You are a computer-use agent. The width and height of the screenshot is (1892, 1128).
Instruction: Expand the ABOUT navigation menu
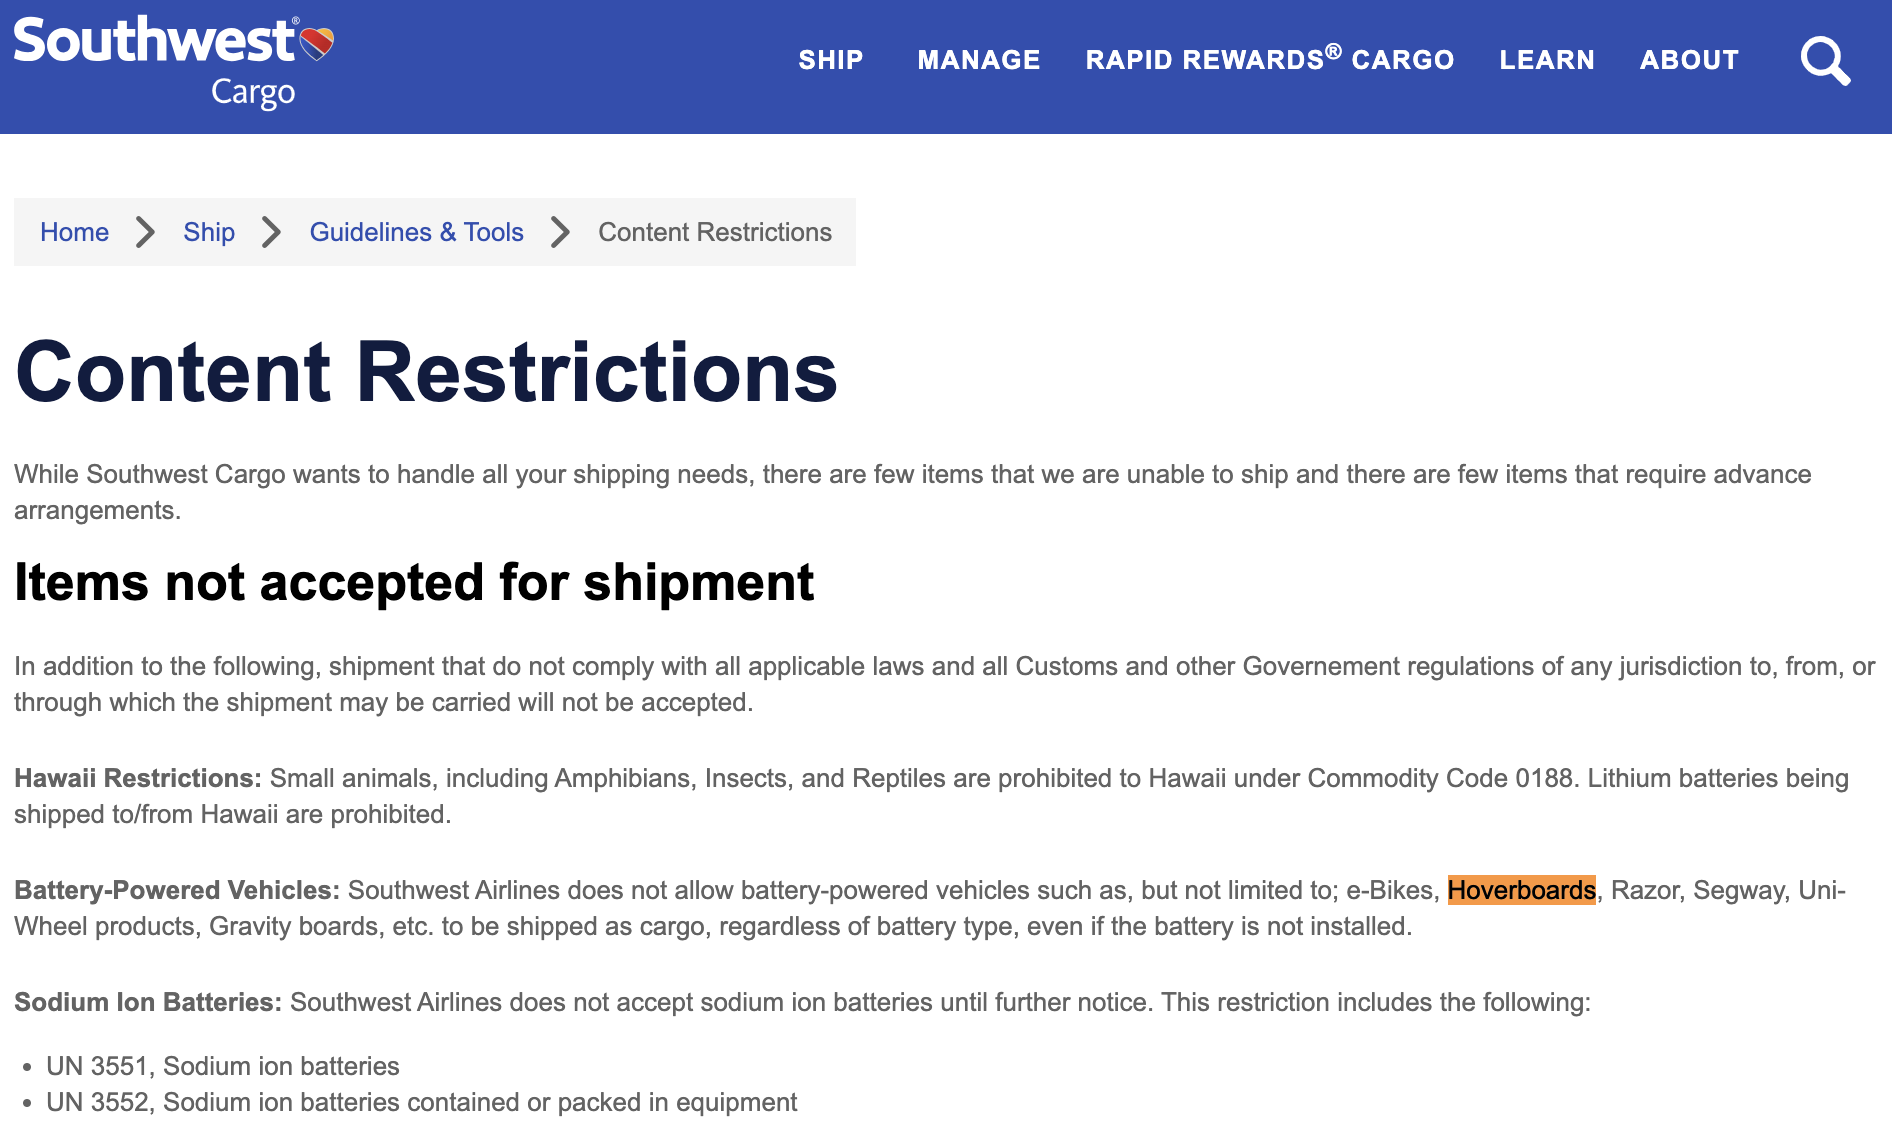1689,60
